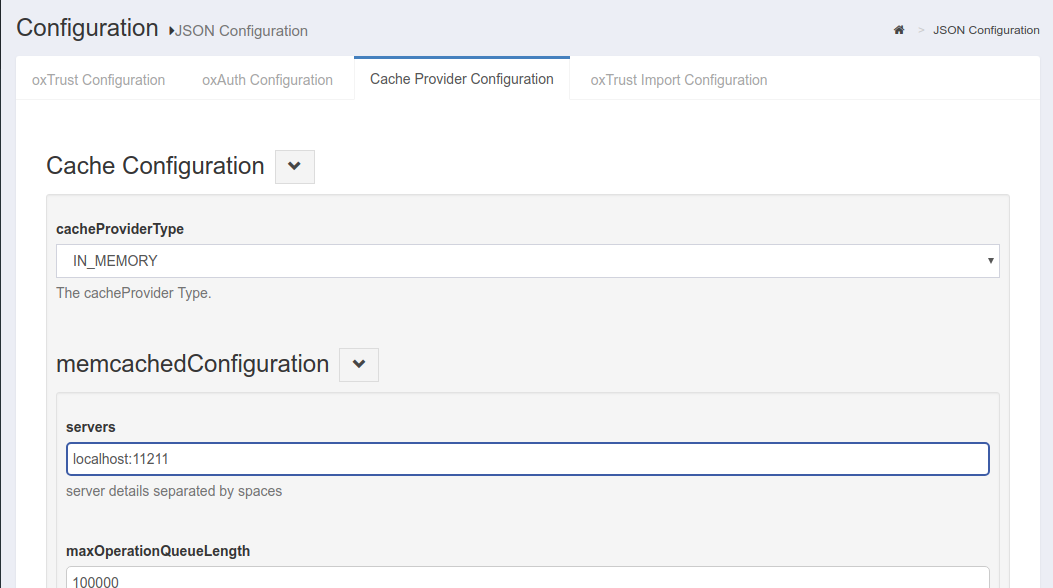Click the home icon in the breadcrumb
This screenshot has width=1053, height=588.
click(x=899, y=30)
